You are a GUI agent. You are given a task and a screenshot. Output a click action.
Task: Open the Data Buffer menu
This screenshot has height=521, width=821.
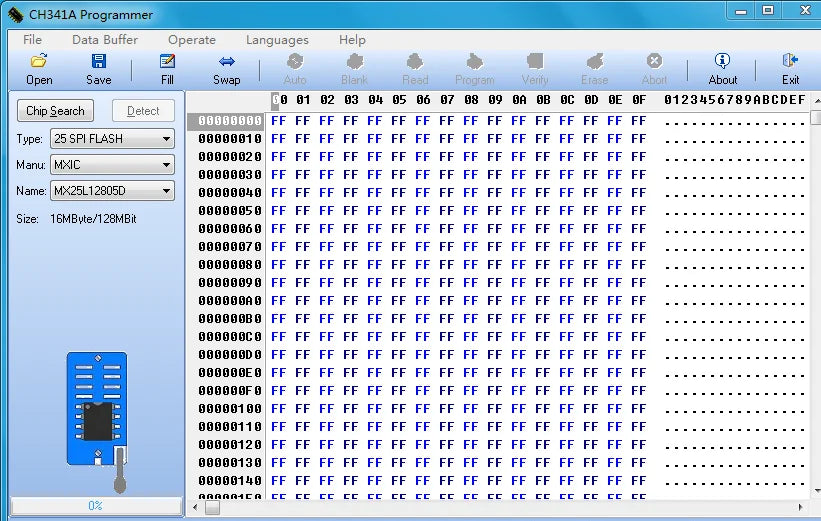(x=105, y=40)
